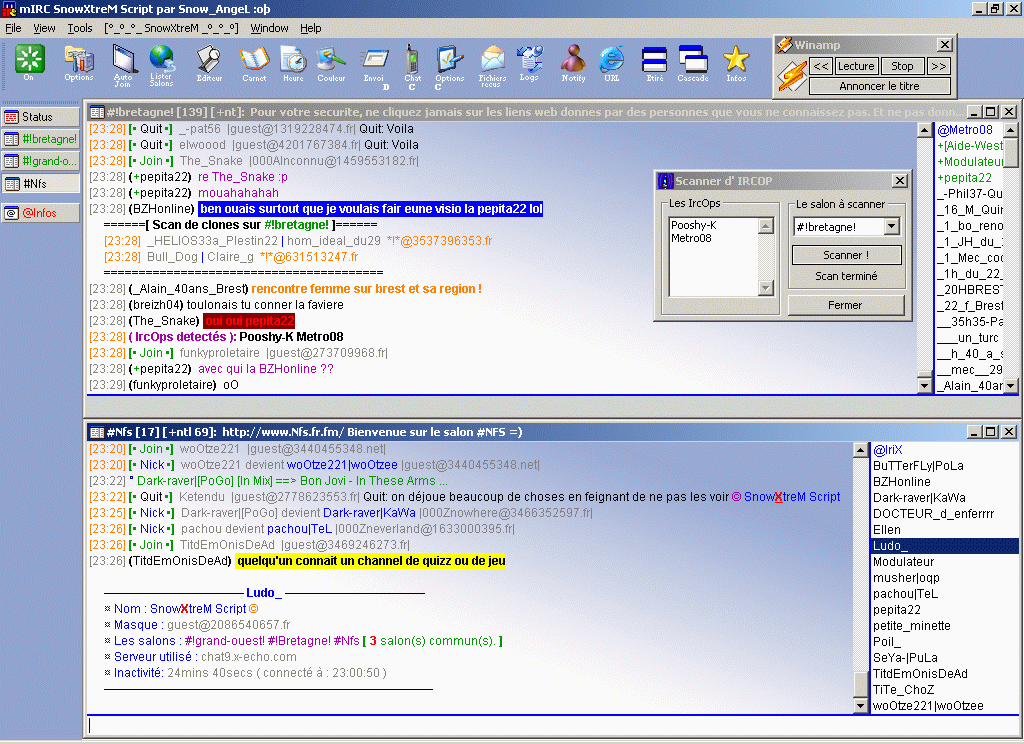The width and height of the screenshot is (1024, 744).
Task: Click the Scanner ! button
Action: click(846, 255)
